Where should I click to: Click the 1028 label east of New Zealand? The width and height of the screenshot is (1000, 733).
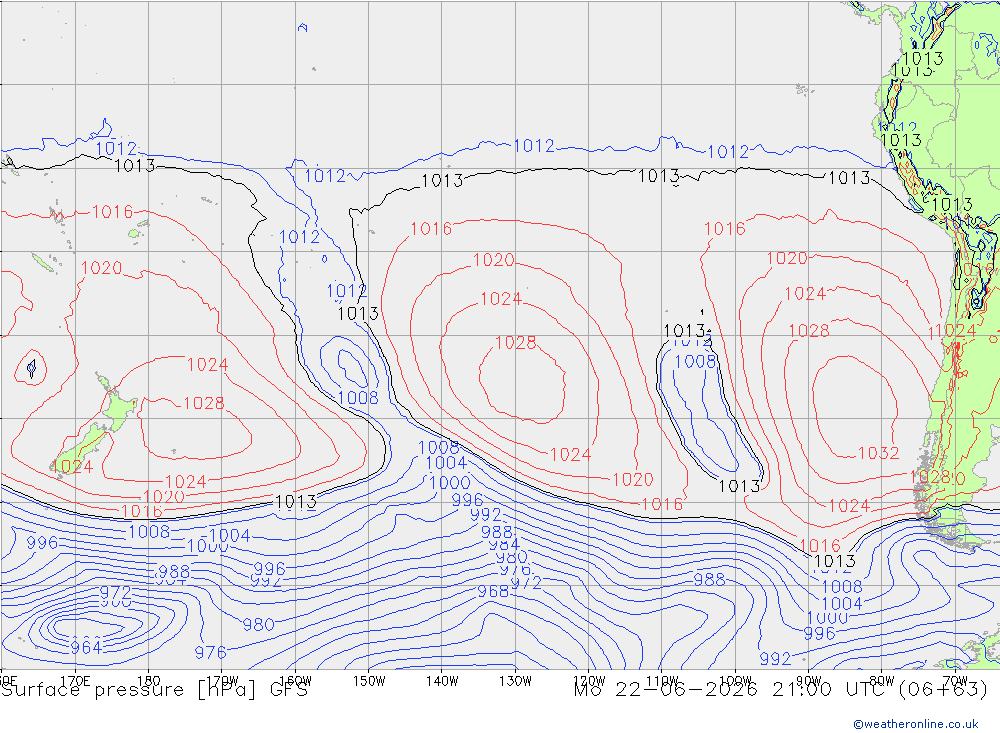click(x=203, y=403)
